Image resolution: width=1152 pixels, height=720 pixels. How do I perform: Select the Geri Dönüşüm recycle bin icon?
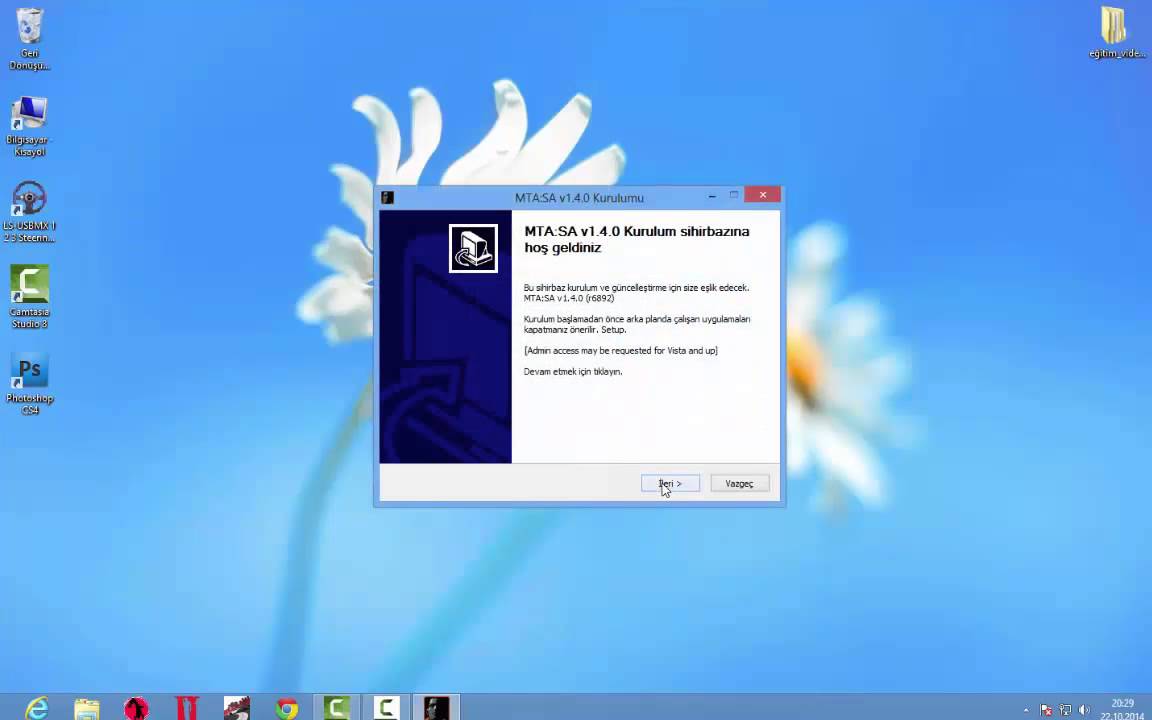tap(29, 40)
